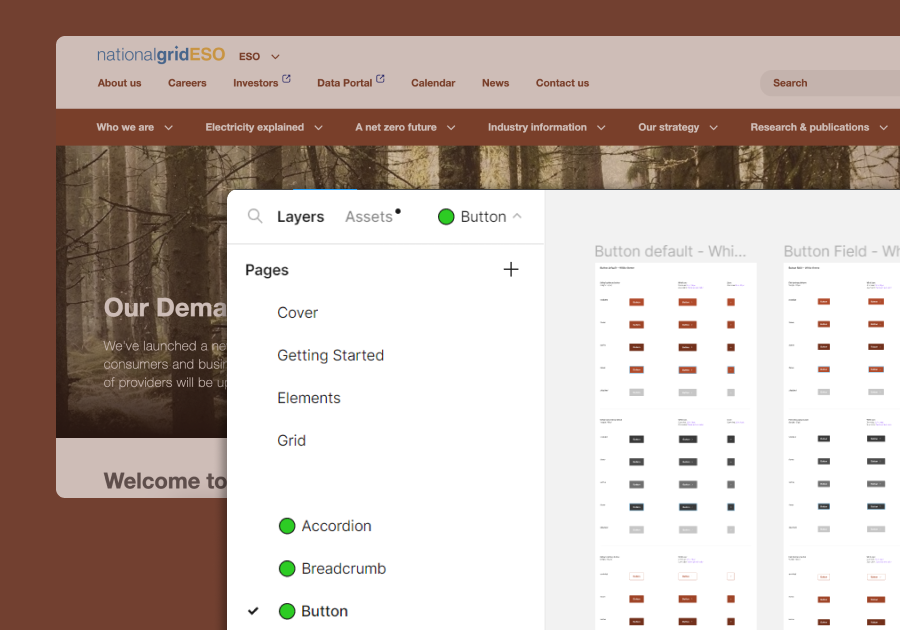Select the Getting Started page
900x630 pixels.
330,355
